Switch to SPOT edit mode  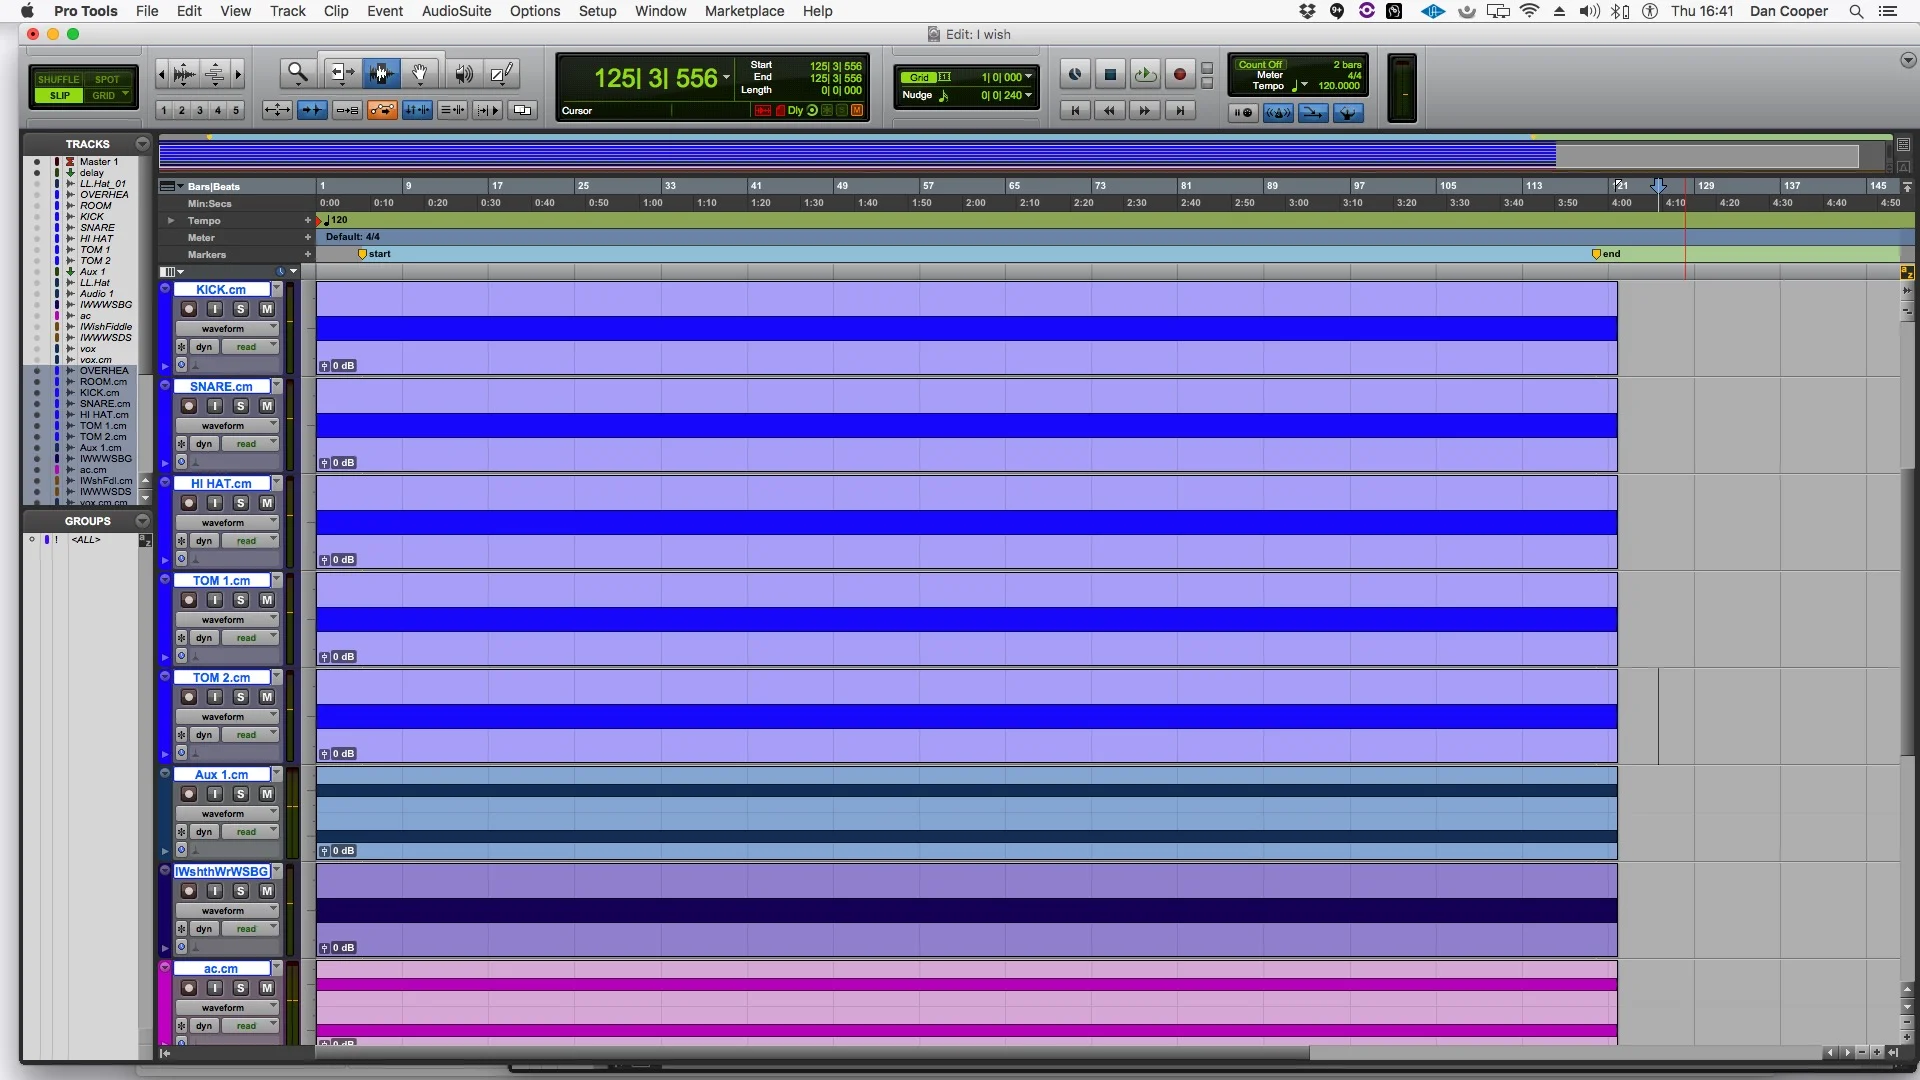click(107, 79)
